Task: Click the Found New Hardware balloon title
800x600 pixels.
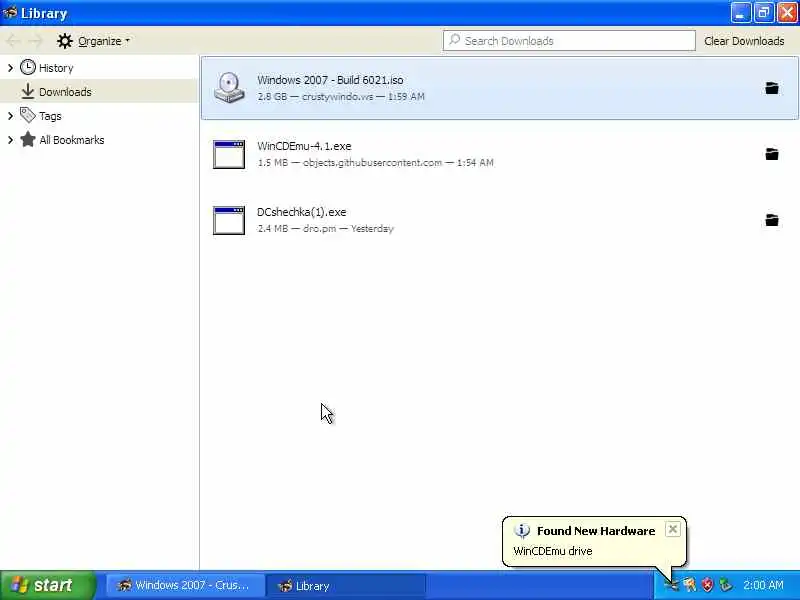Action: (x=596, y=531)
